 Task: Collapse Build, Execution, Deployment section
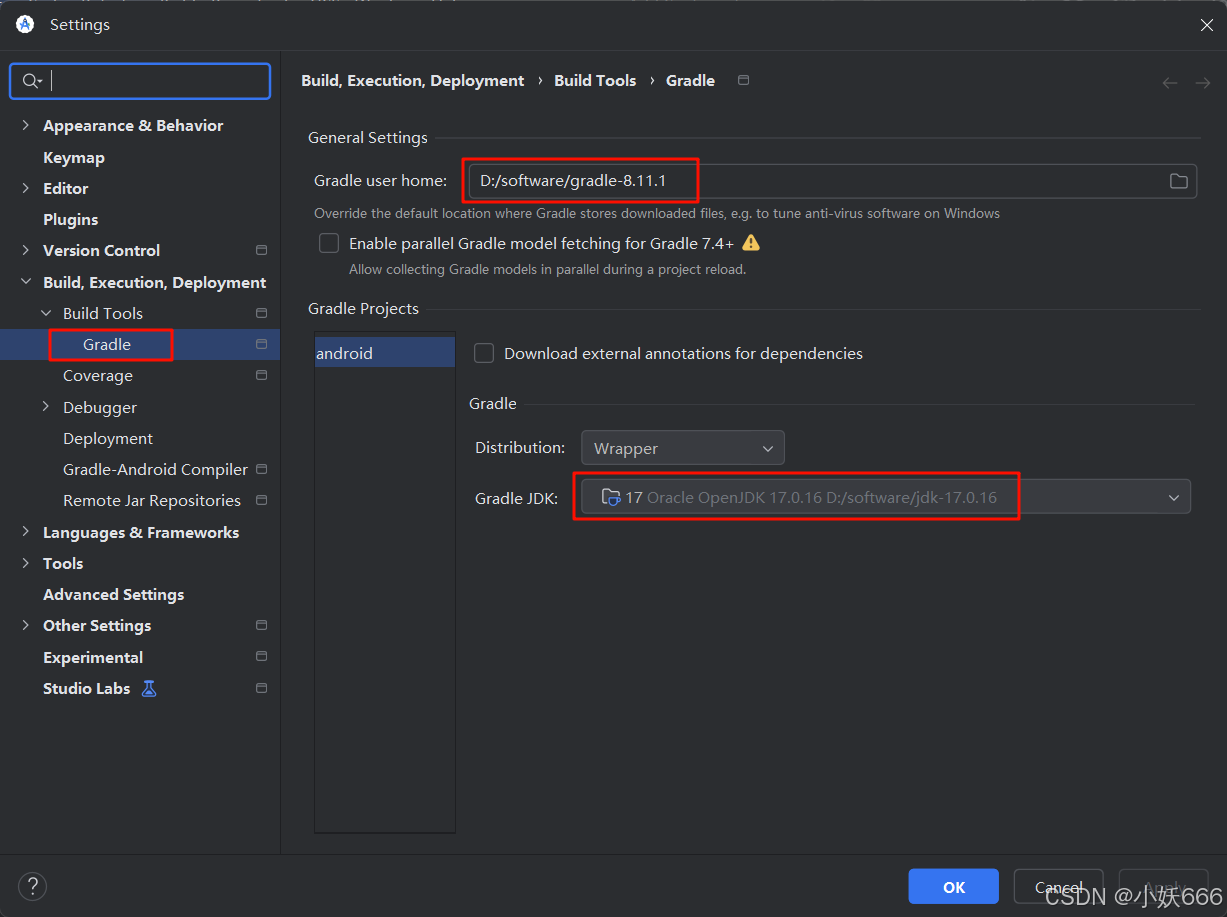click(x=25, y=282)
